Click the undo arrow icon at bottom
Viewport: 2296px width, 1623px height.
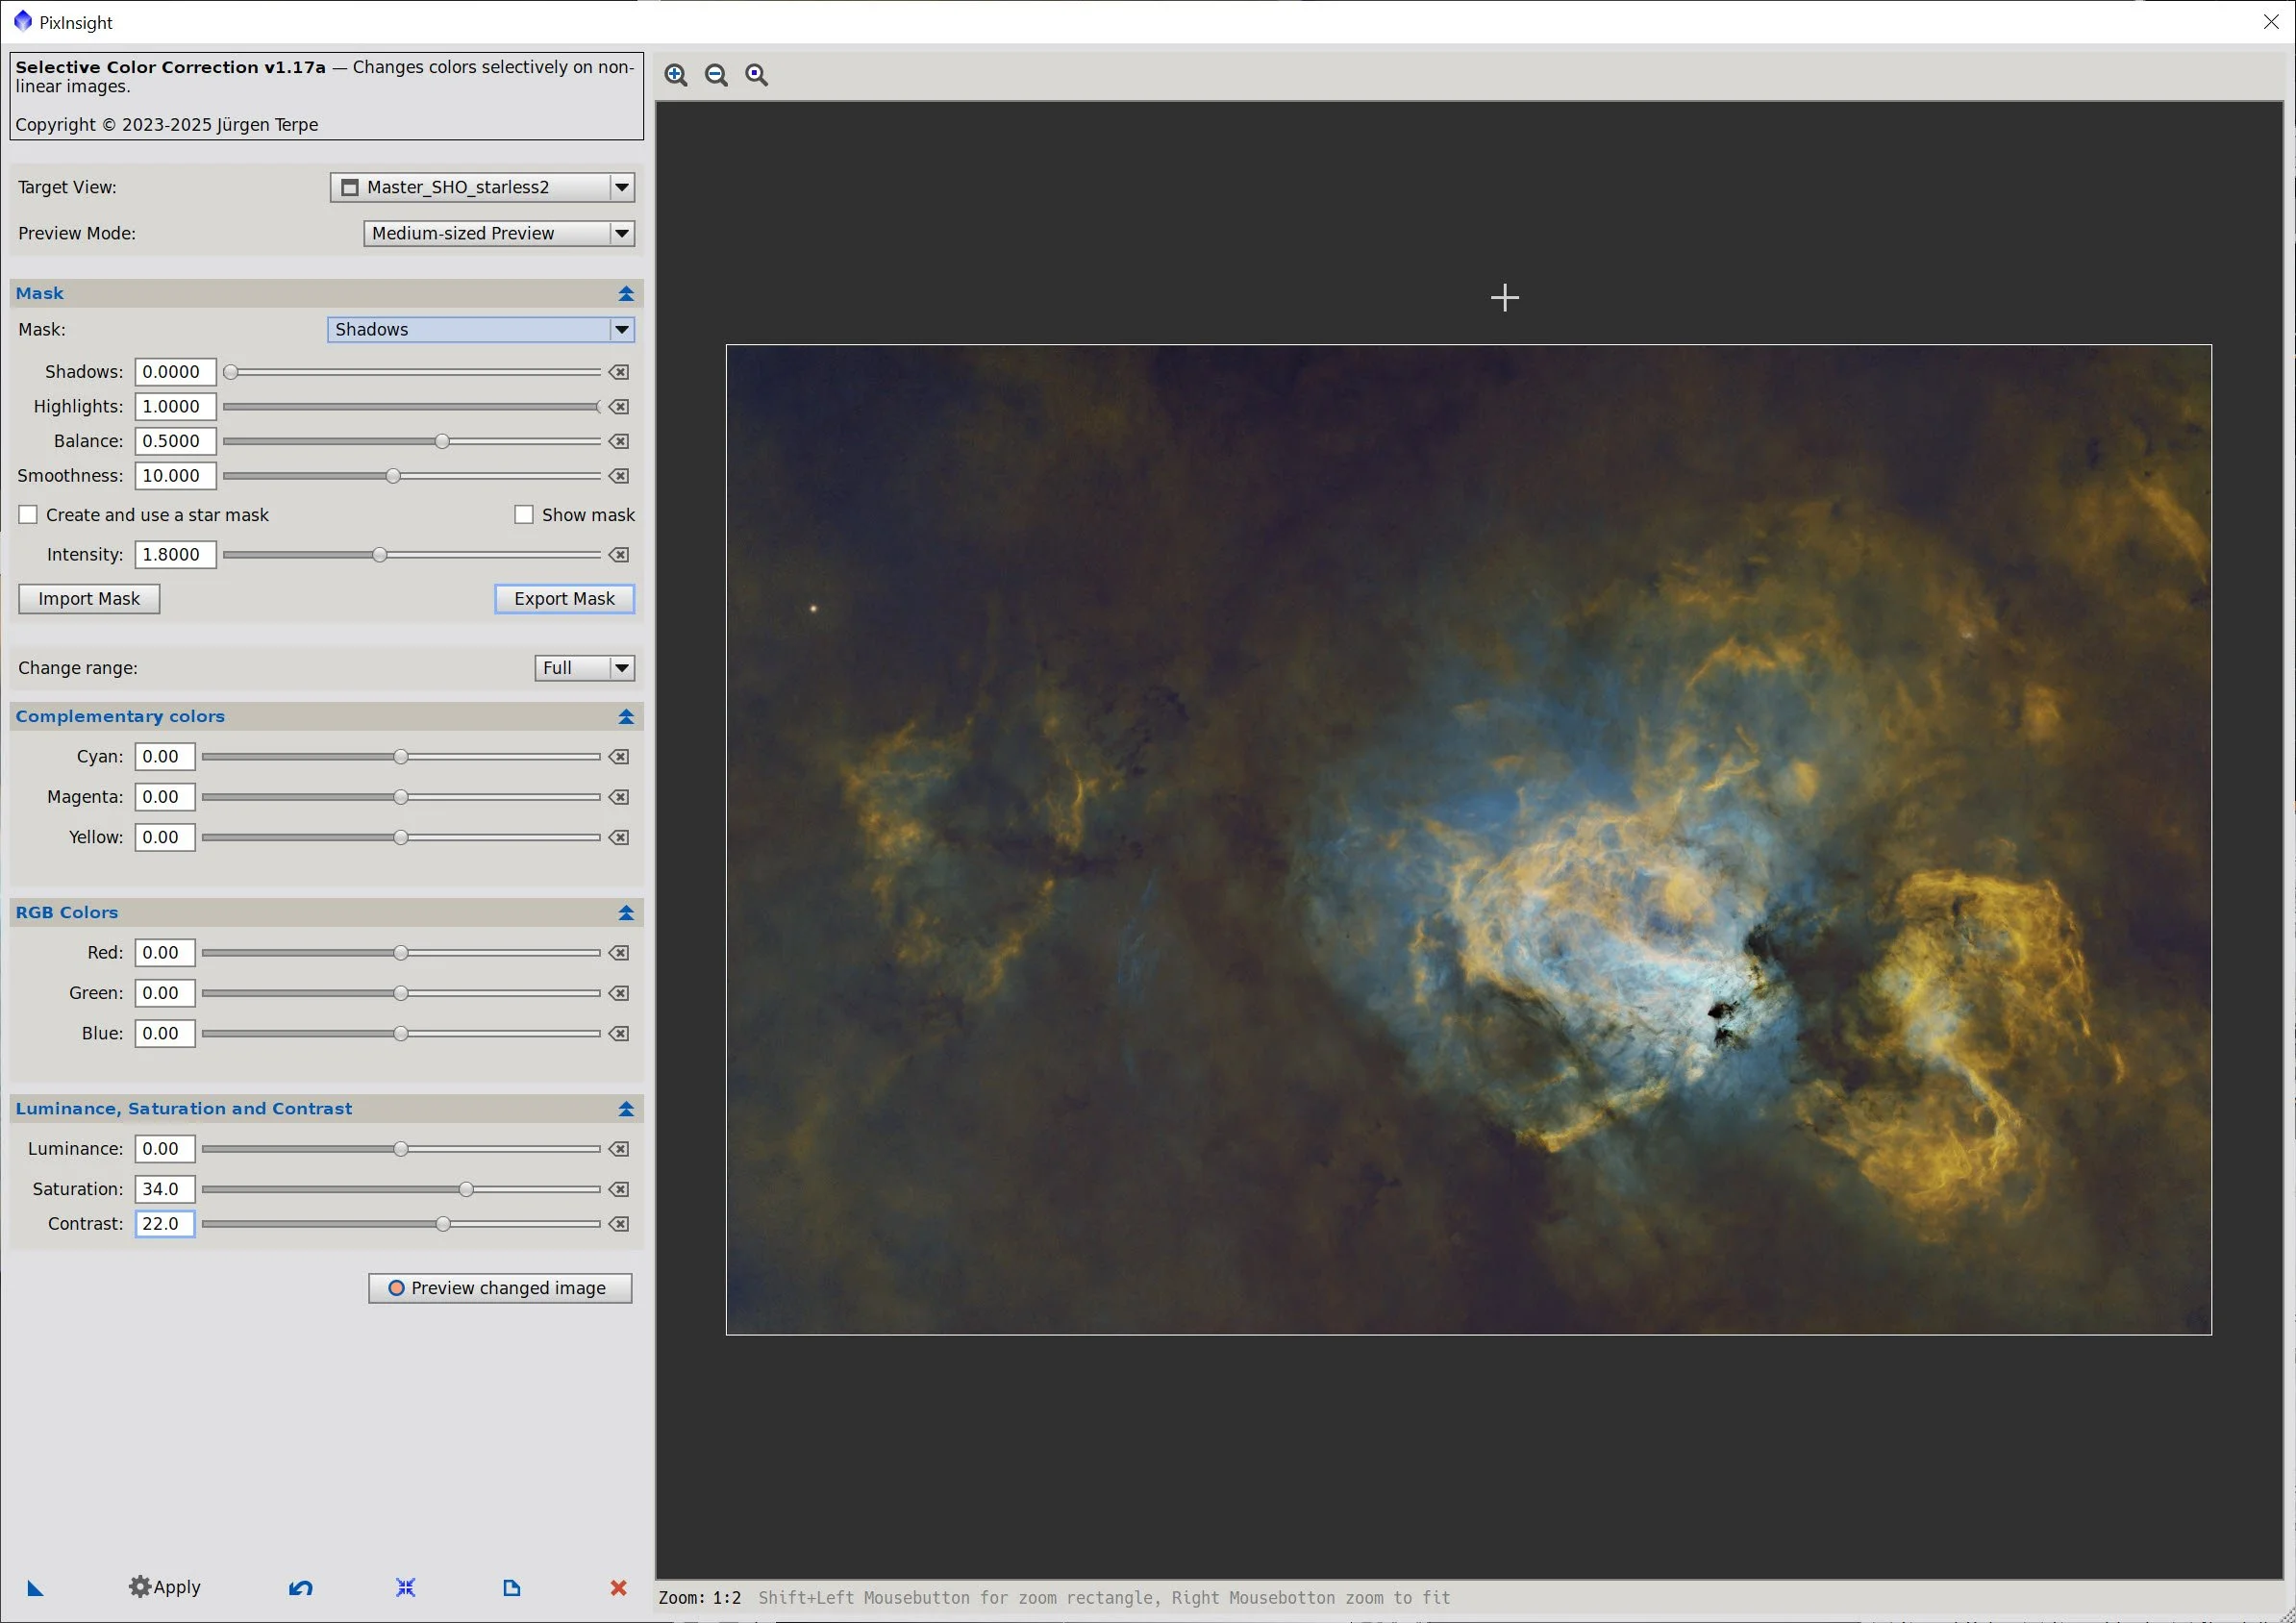click(300, 1588)
